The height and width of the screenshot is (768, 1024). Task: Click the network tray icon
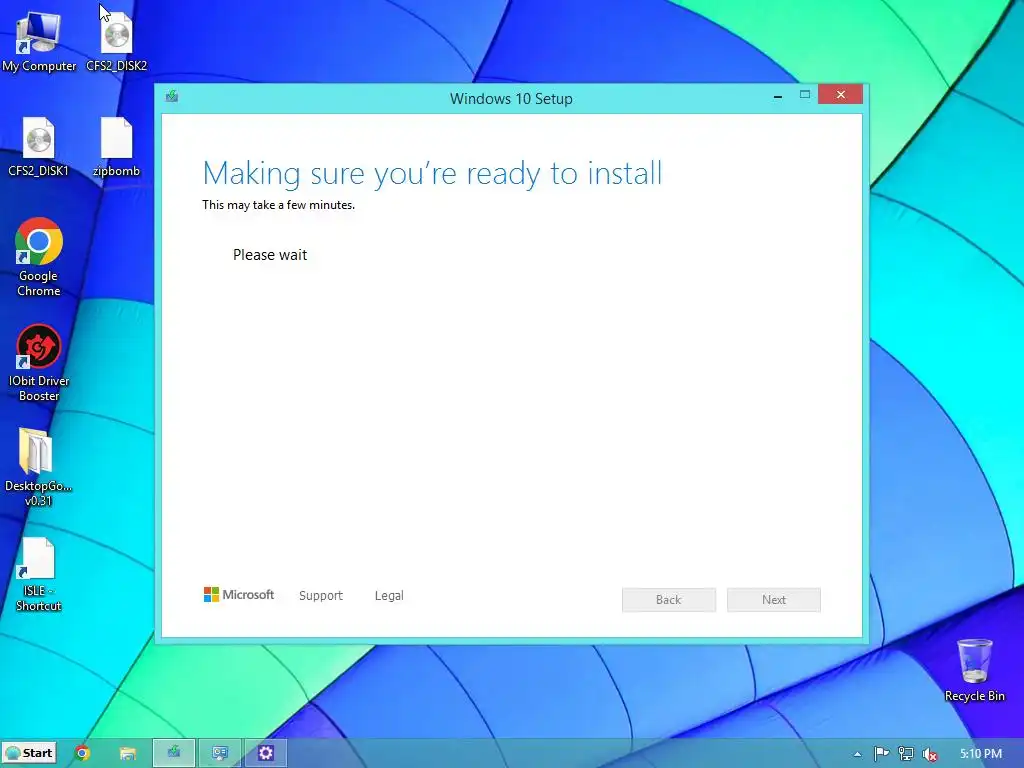(x=905, y=754)
